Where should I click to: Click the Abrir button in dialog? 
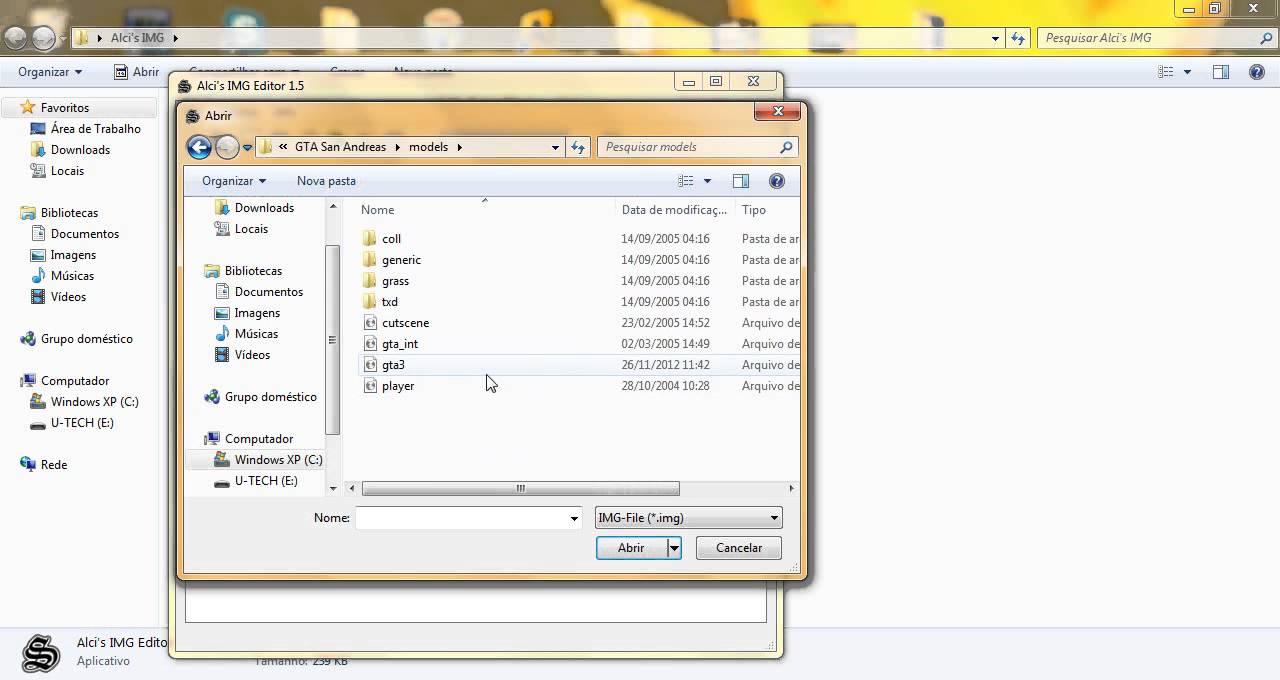(x=631, y=548)
